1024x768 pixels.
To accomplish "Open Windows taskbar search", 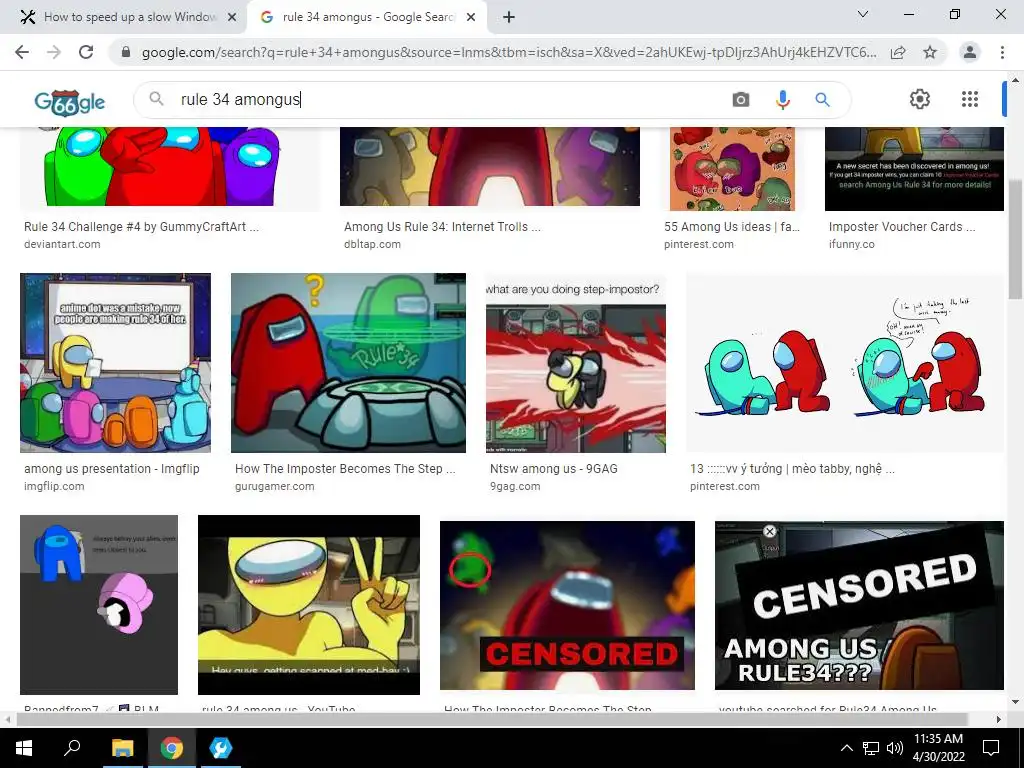I will [72, 748].
